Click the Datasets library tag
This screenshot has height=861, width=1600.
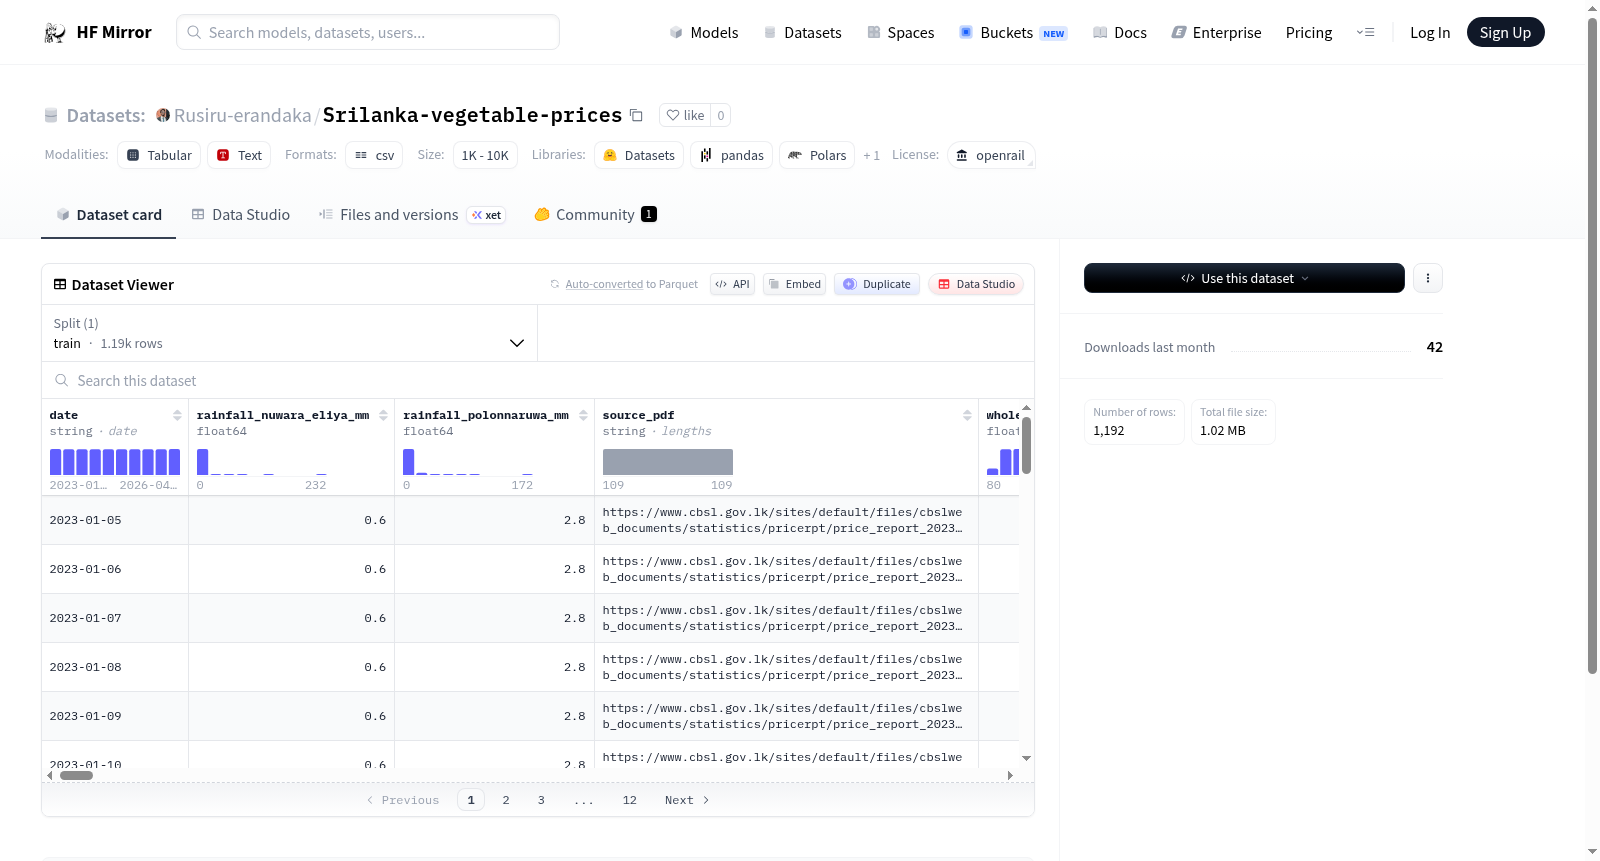click(639, 155)
